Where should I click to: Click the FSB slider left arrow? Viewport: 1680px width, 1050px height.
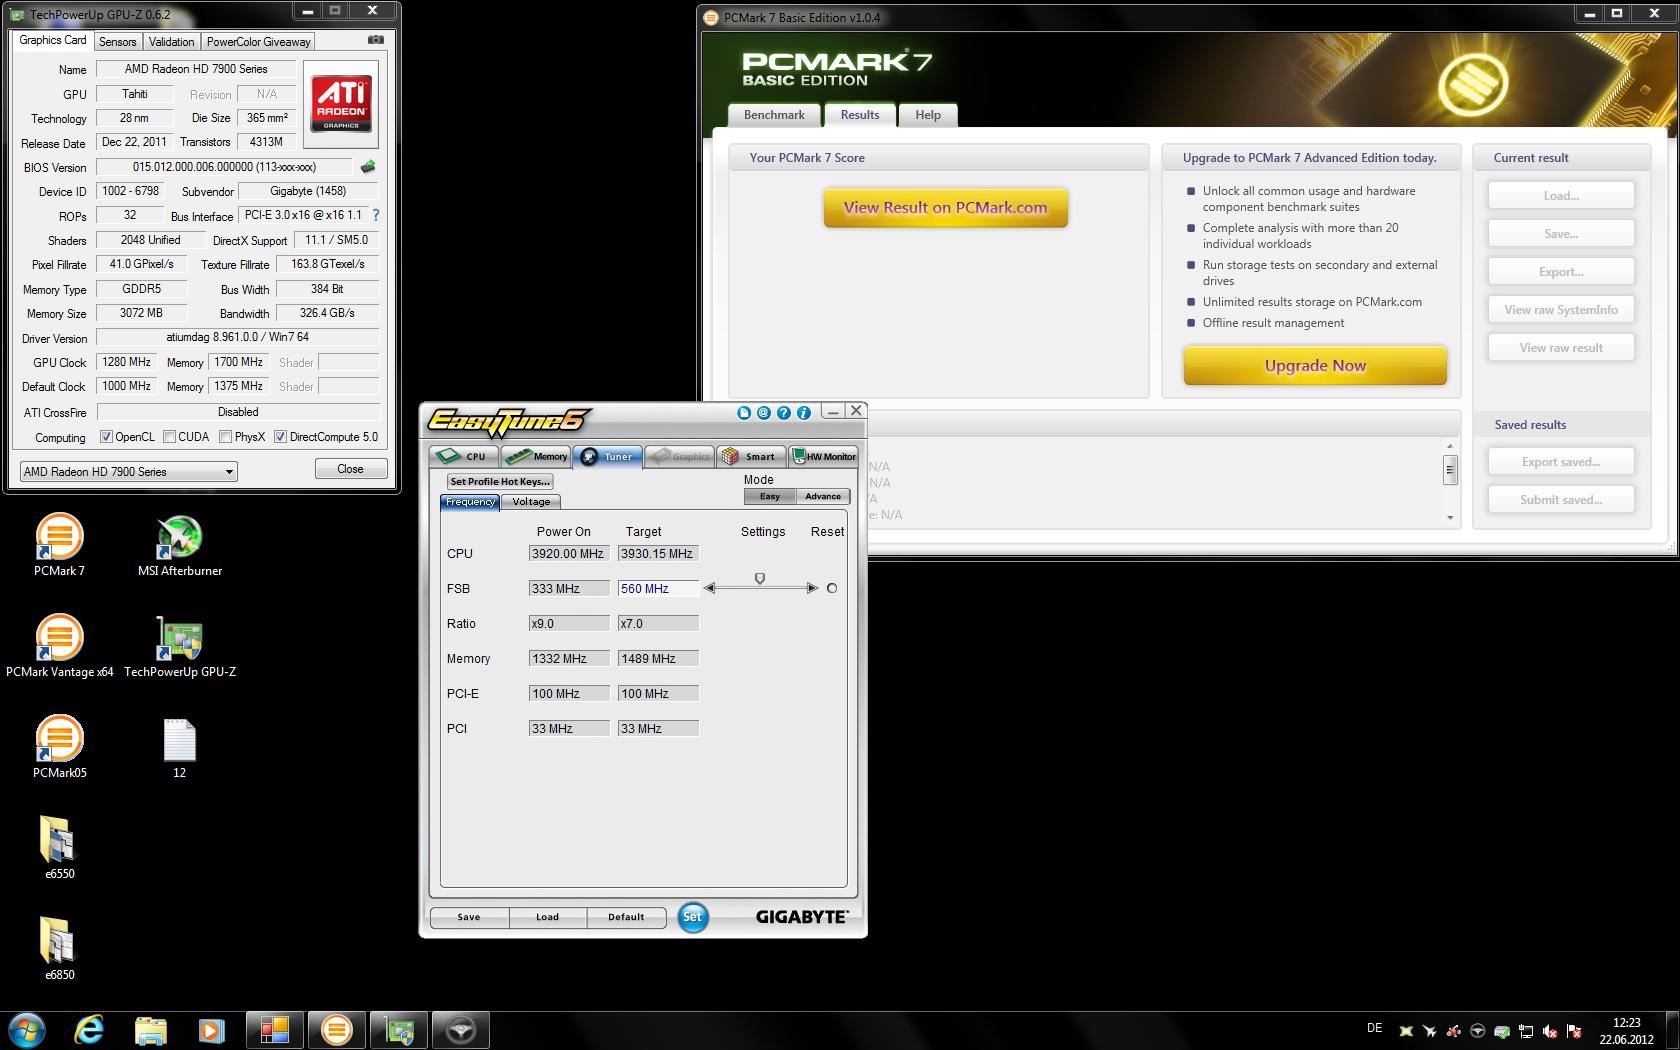(x=710, y=588)
